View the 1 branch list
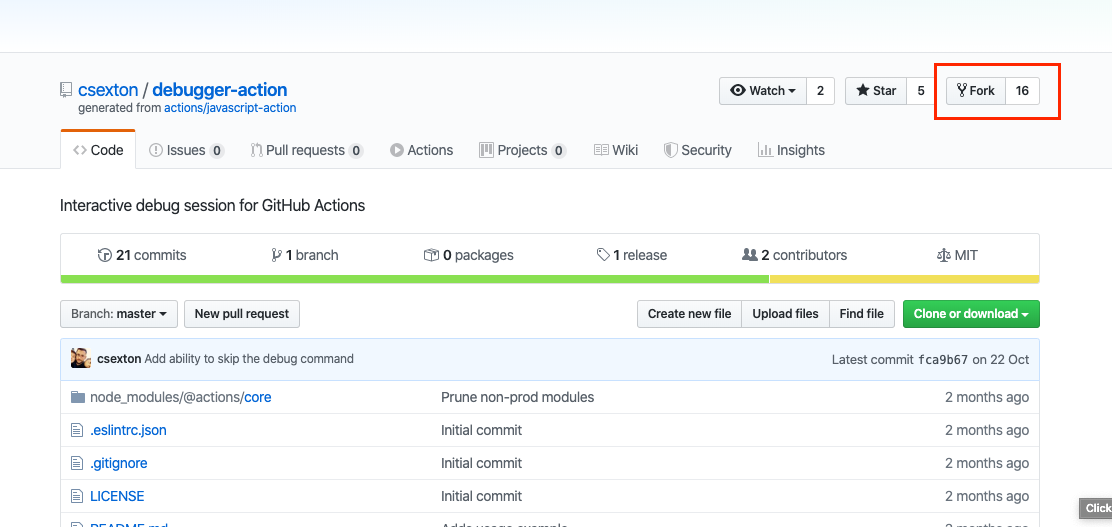1112x527 pixels. [x=305, y=255]
